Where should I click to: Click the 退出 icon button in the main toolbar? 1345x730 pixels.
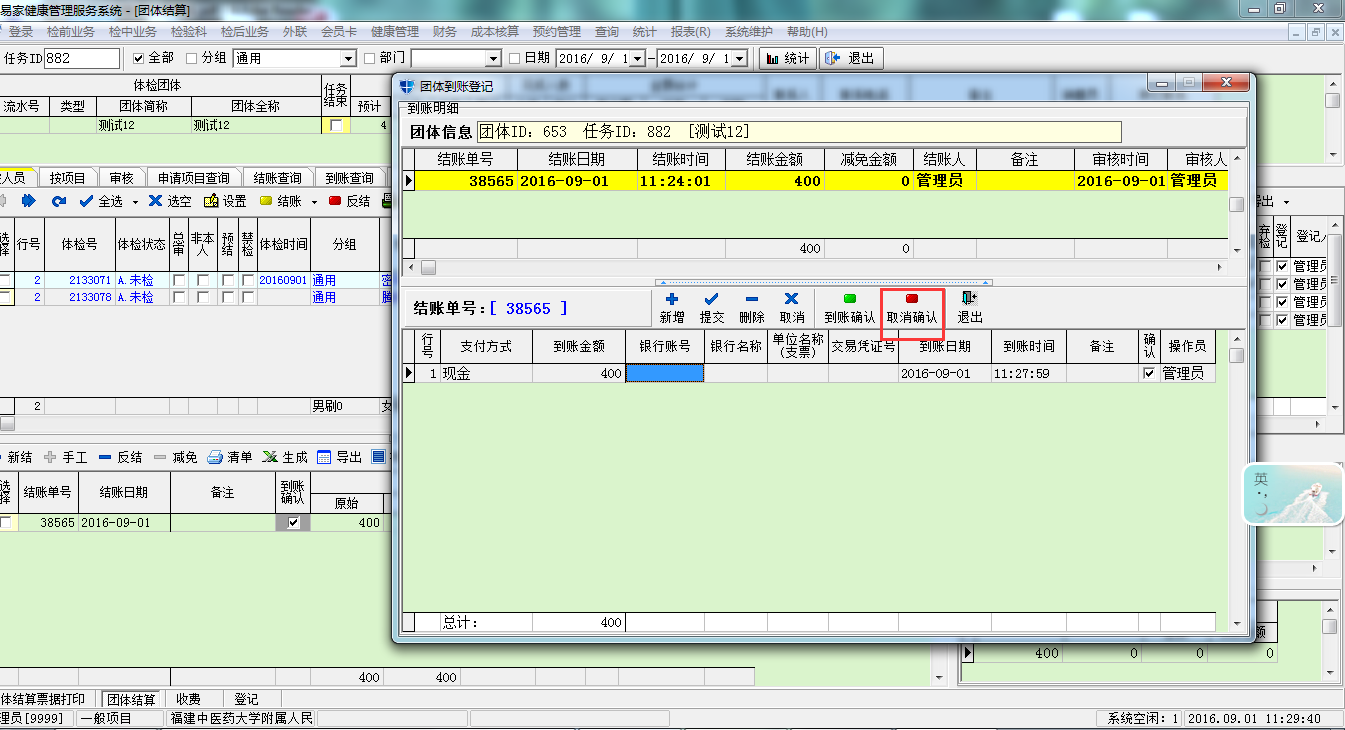pos(851,58)
